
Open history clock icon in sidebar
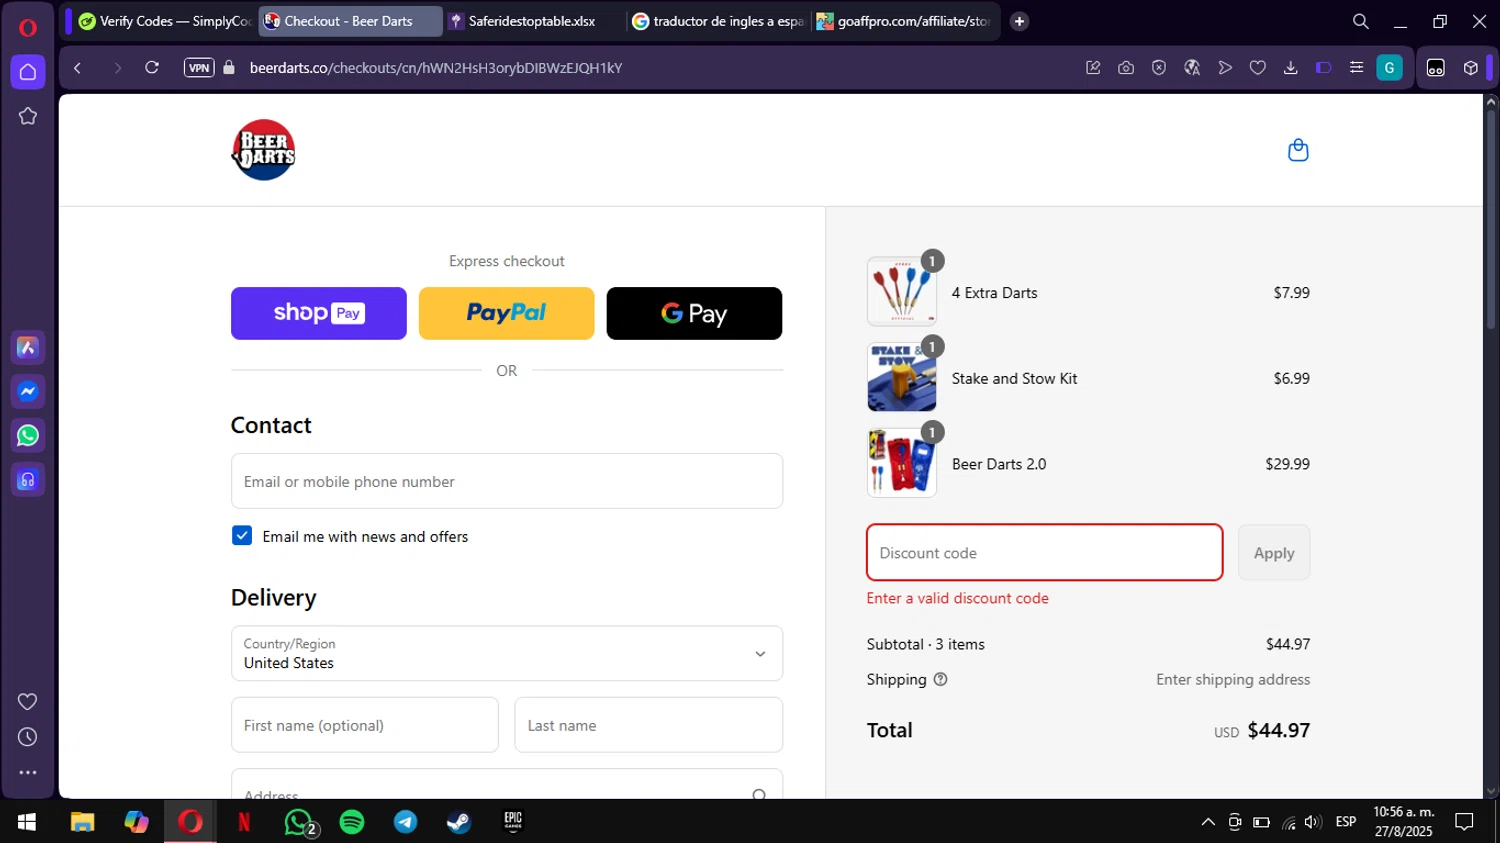tap(28, 737)
